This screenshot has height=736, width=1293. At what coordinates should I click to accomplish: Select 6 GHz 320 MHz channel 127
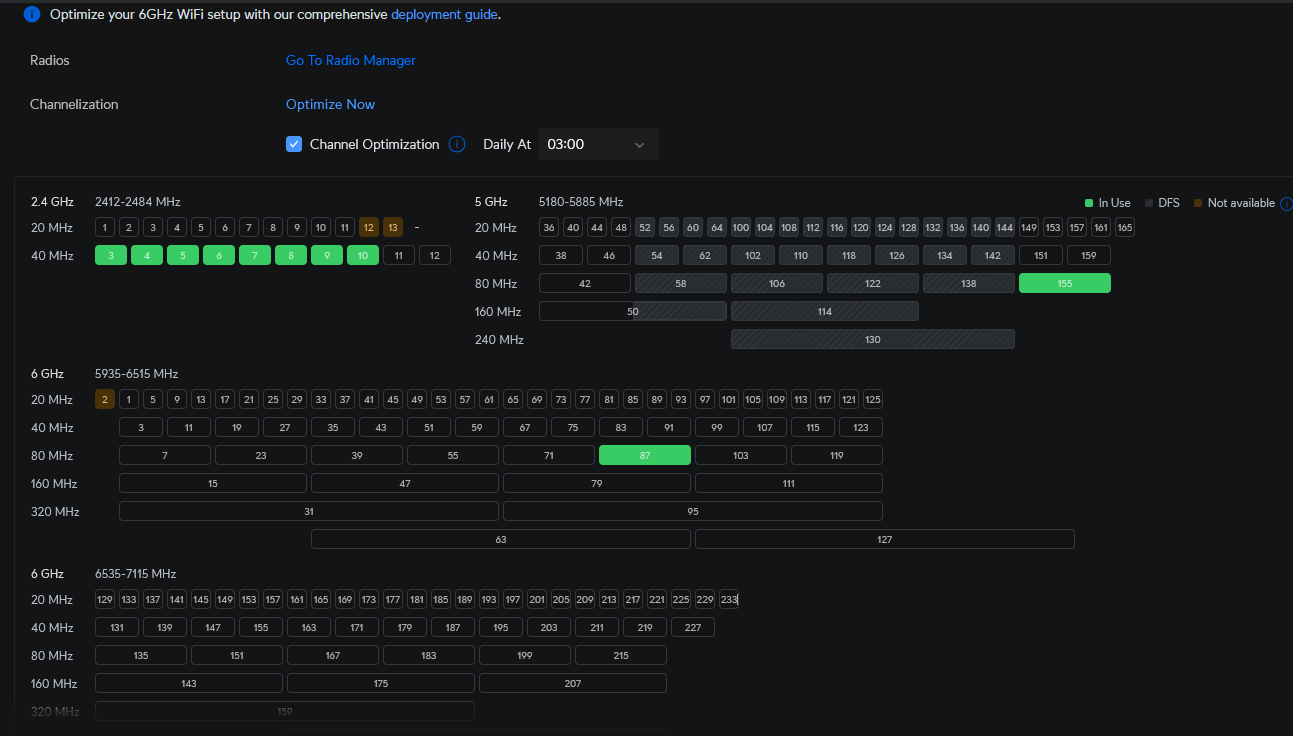click(x=885, y=539)
